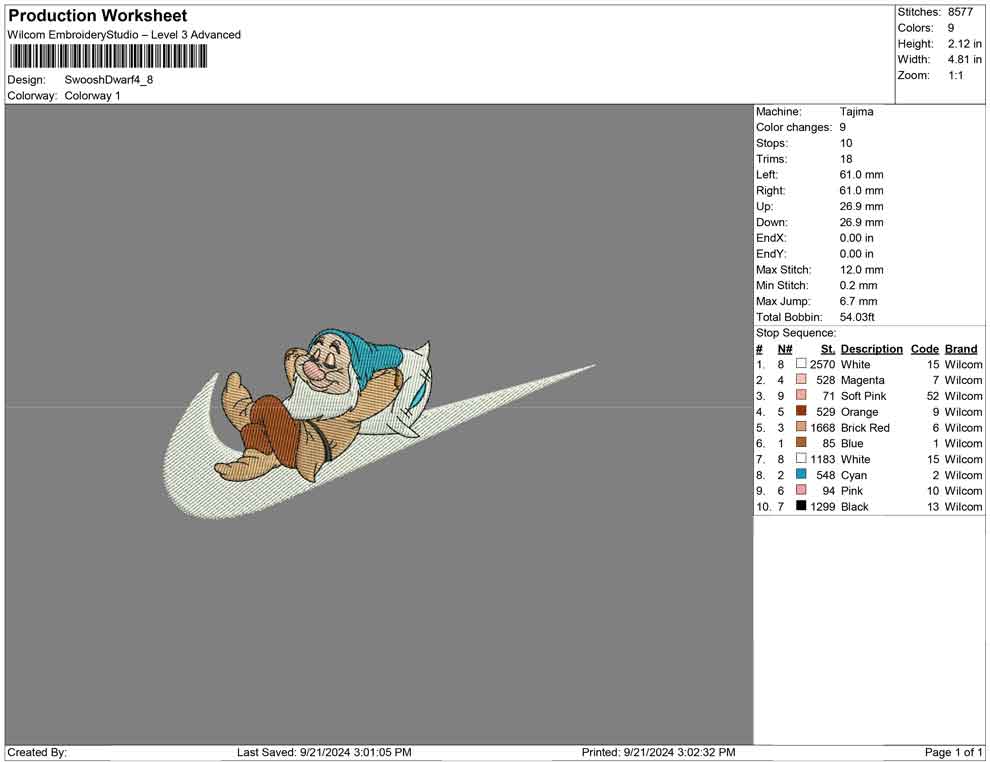Click the 'Brand' column header
Viewport: 990px width, 762px height.
[960, 348]
